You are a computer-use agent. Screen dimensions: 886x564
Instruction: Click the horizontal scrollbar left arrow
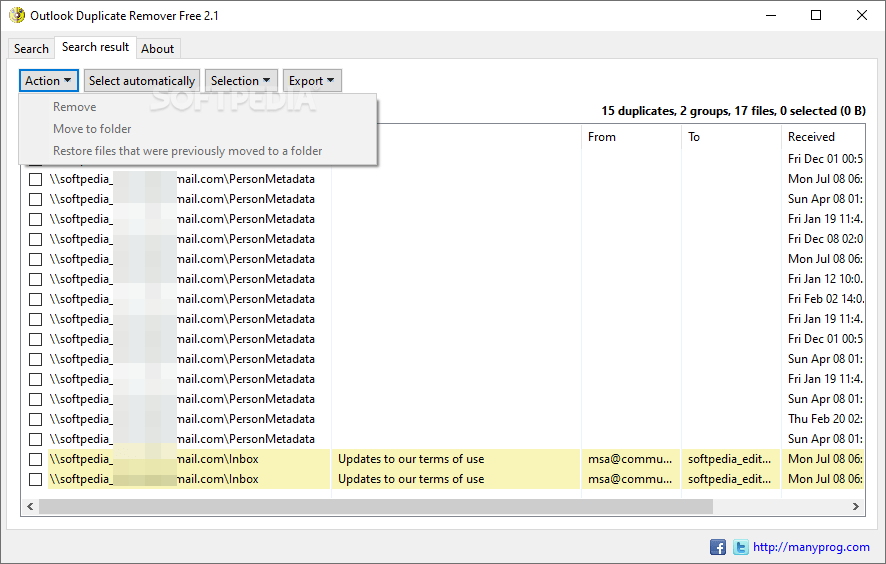pos(31,507)
